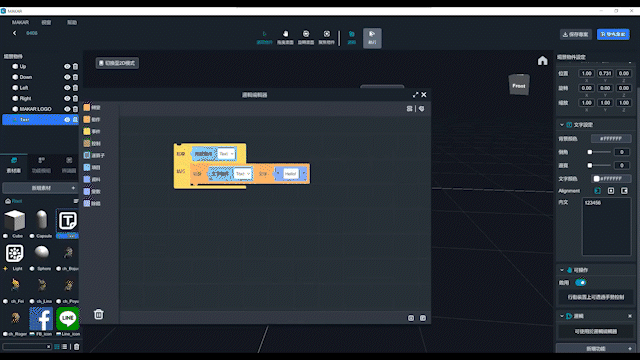Select the focus-object tool in top toolbar
Screen dimensions: 640x360
click(x=327, y=37)
